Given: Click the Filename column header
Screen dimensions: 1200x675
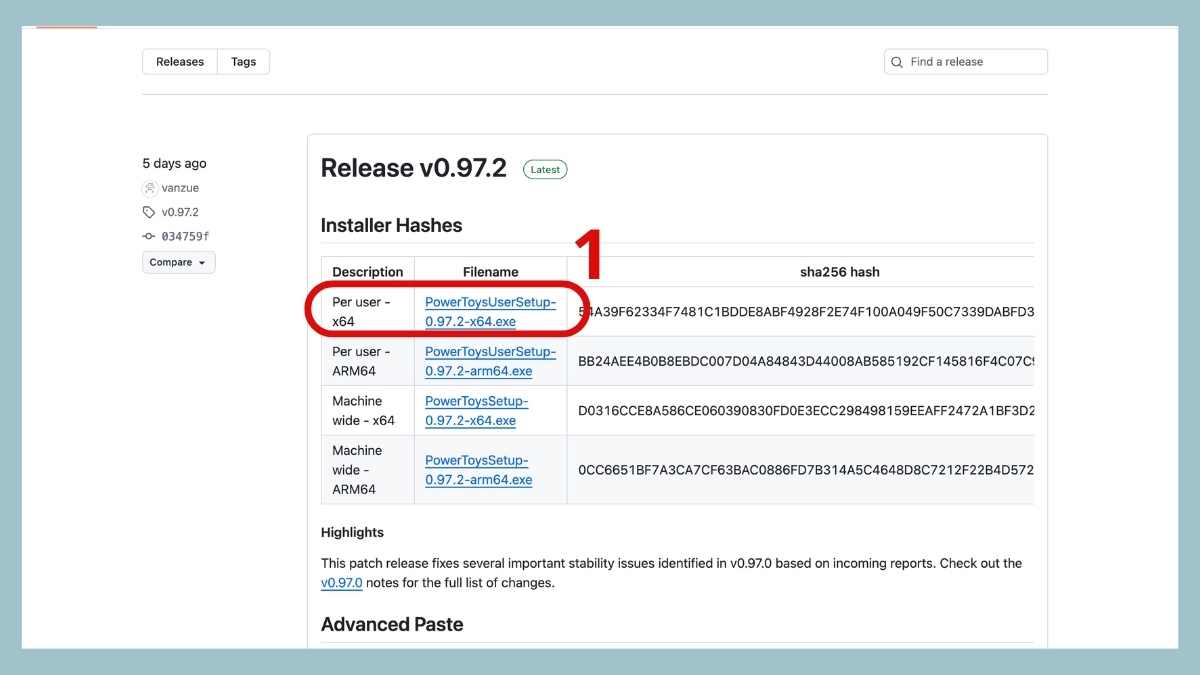Looking at the screenshot, I should 491,272.
